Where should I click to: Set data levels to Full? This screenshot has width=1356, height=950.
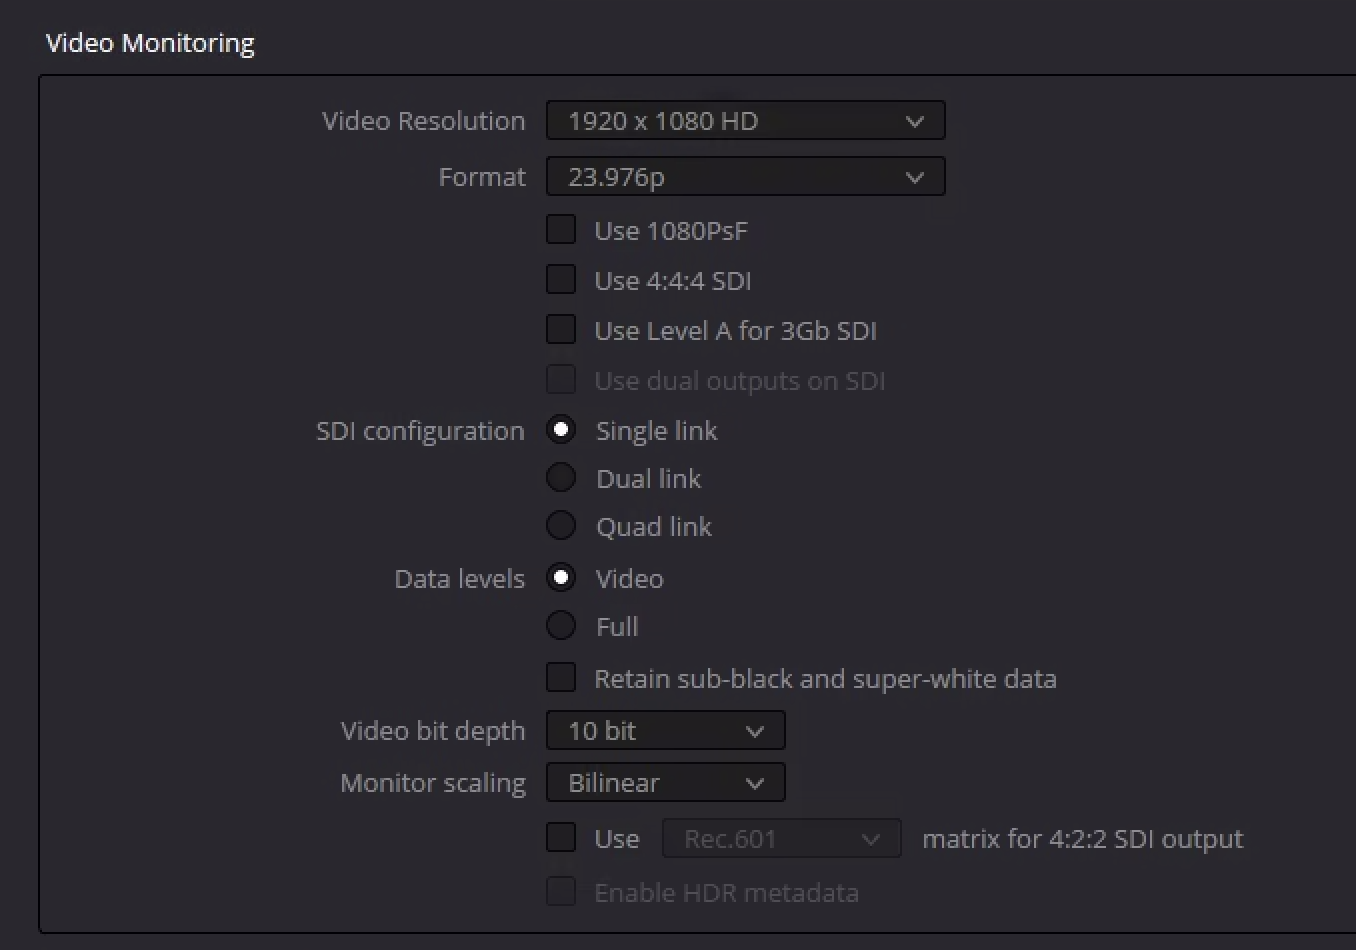tap(561, 626)
